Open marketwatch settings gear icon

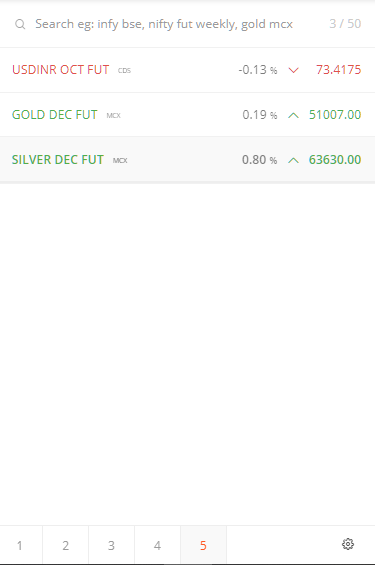pos(348,544)
